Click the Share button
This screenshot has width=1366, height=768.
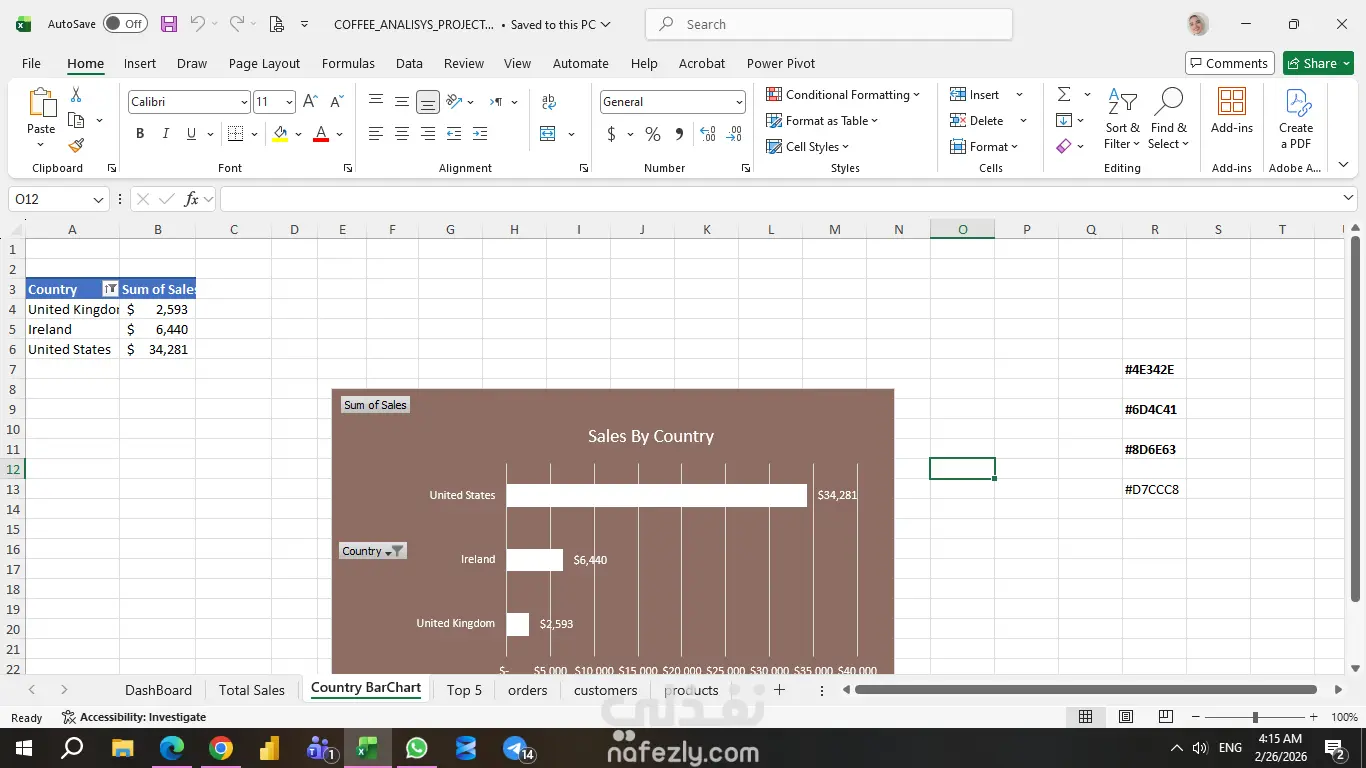1318,63
